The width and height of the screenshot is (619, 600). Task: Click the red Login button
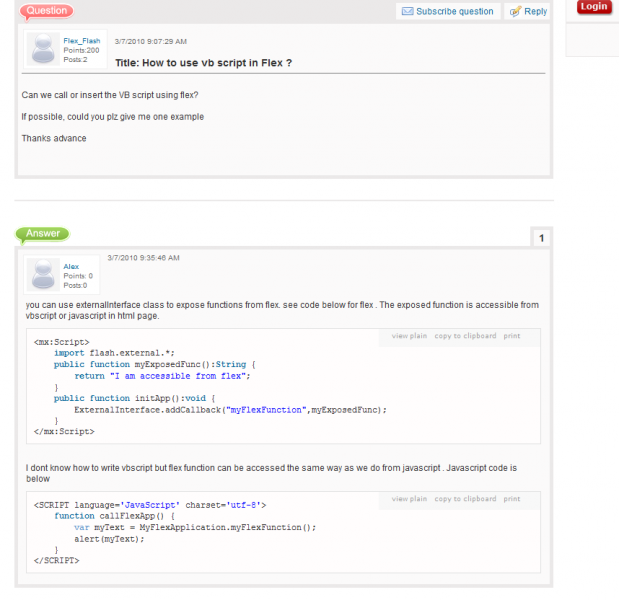click(593, 7)
